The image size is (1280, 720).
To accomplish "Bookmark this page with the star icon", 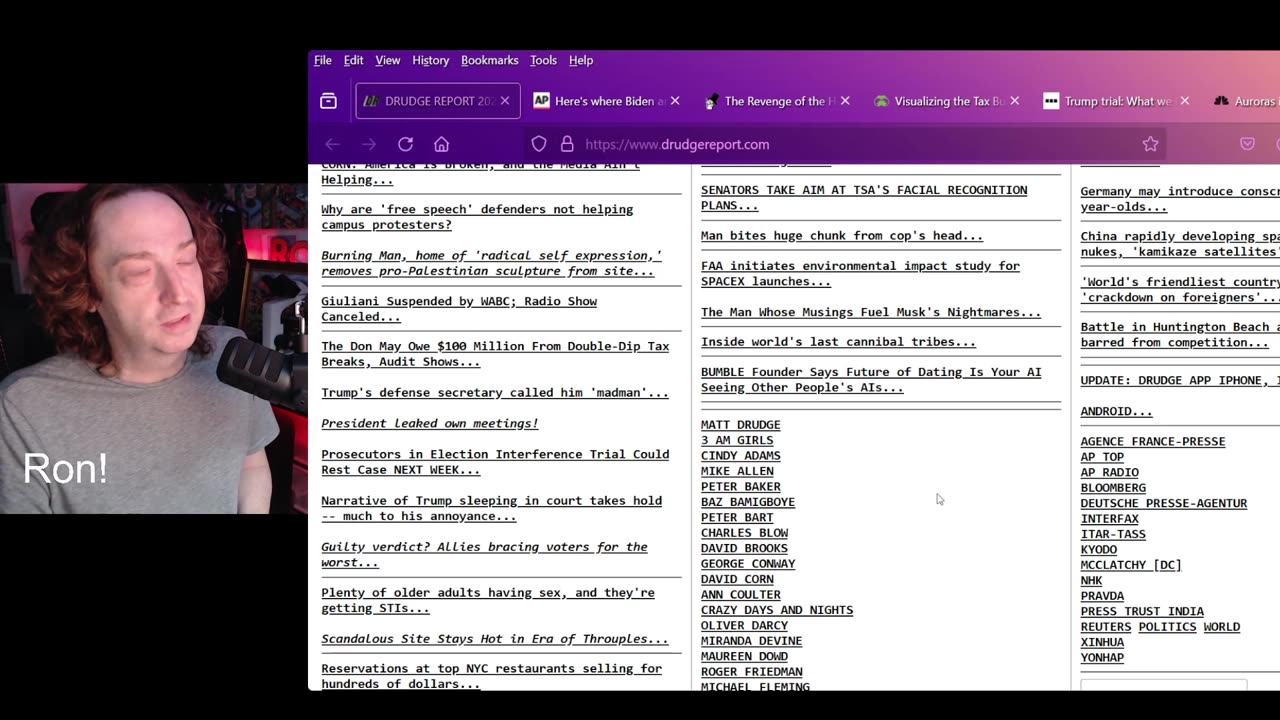I will pos(1150,144).
